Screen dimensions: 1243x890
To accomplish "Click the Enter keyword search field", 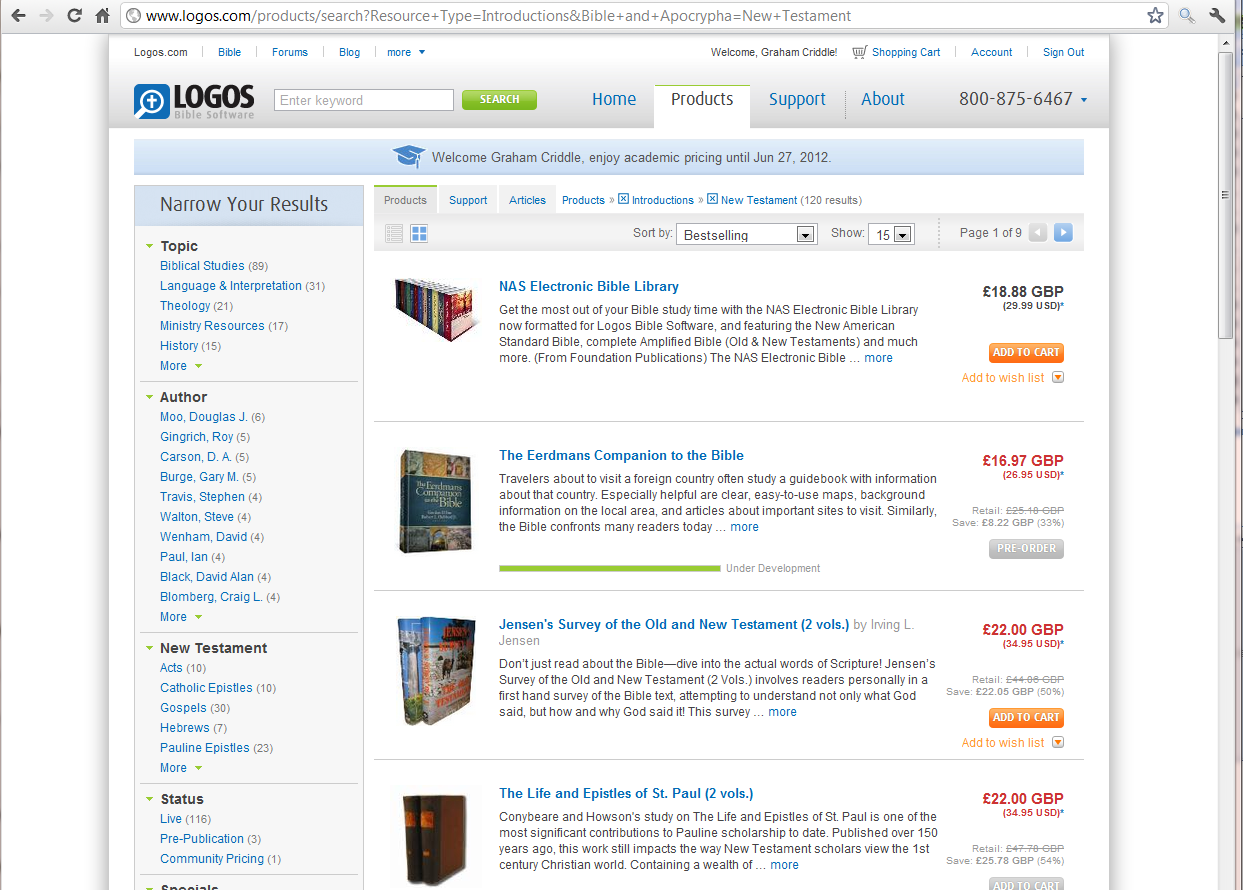I will [x=364, y=100].
